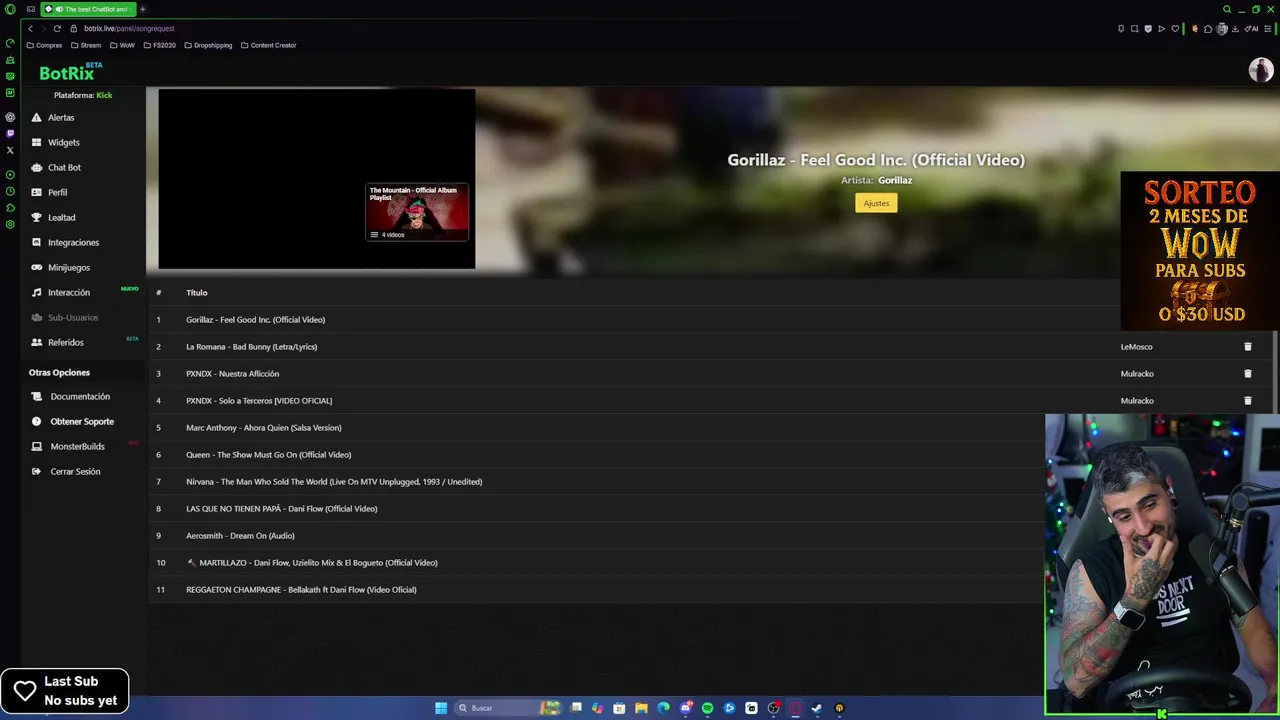The height and width of the screenshot is (720, 1280).
Task: Open browser downloads icon
Action: pyautogui.click(x=1235, y=28)
